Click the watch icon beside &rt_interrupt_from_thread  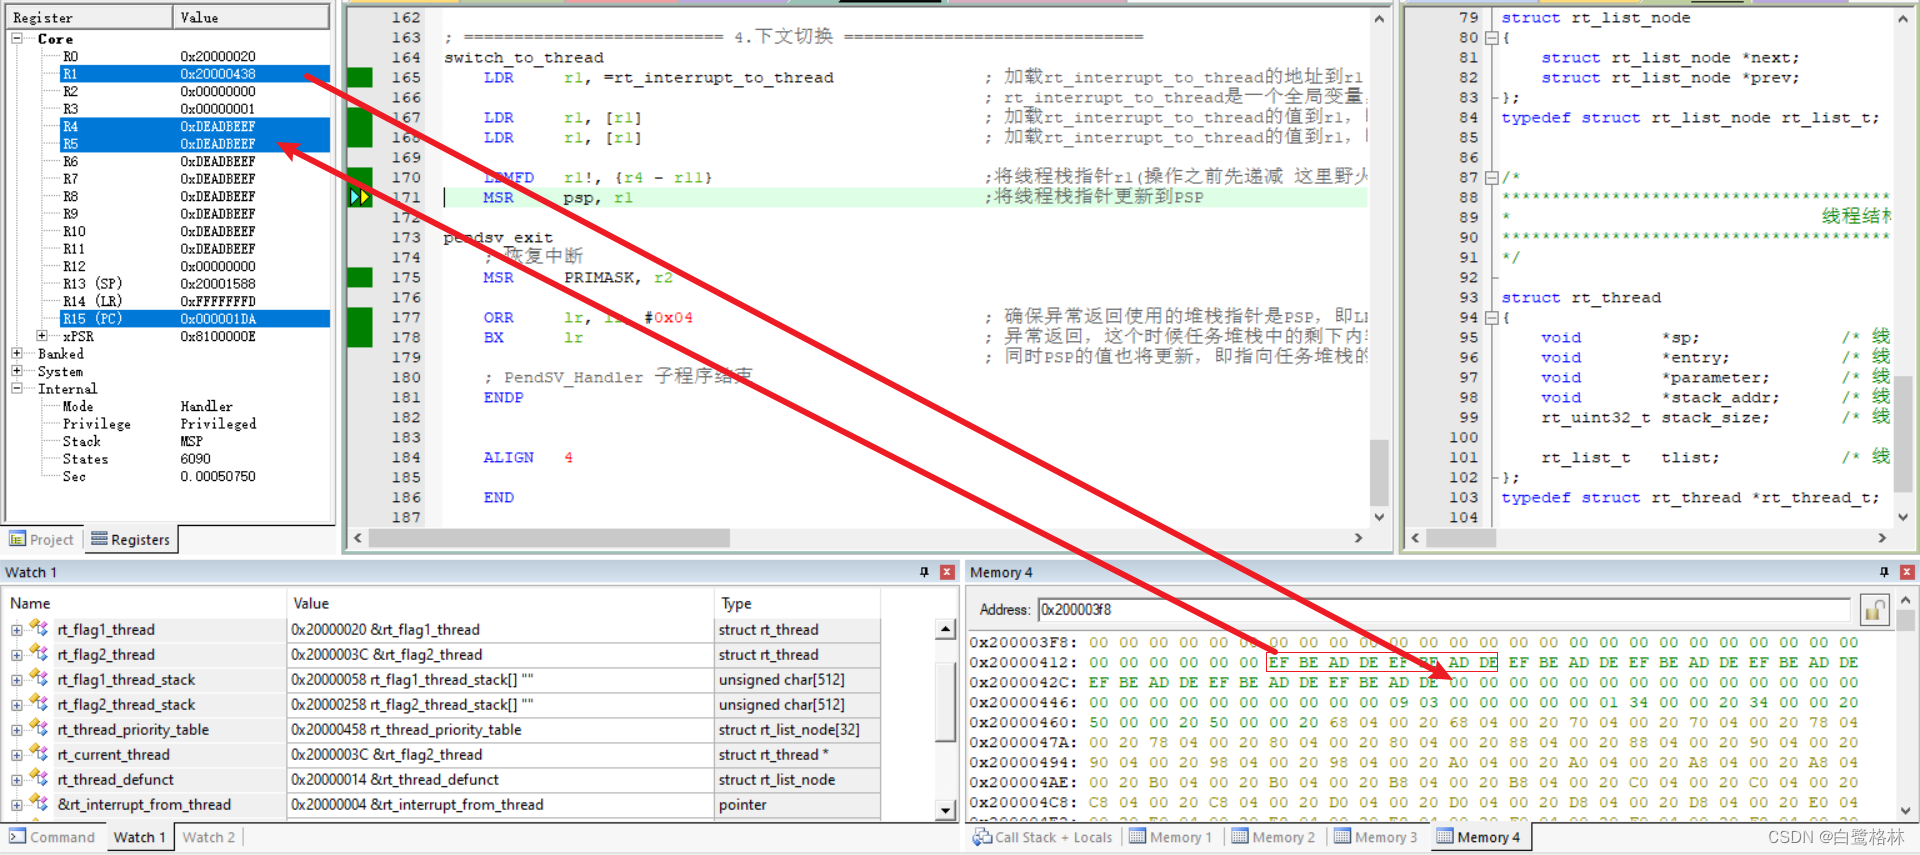pos(39,804)
